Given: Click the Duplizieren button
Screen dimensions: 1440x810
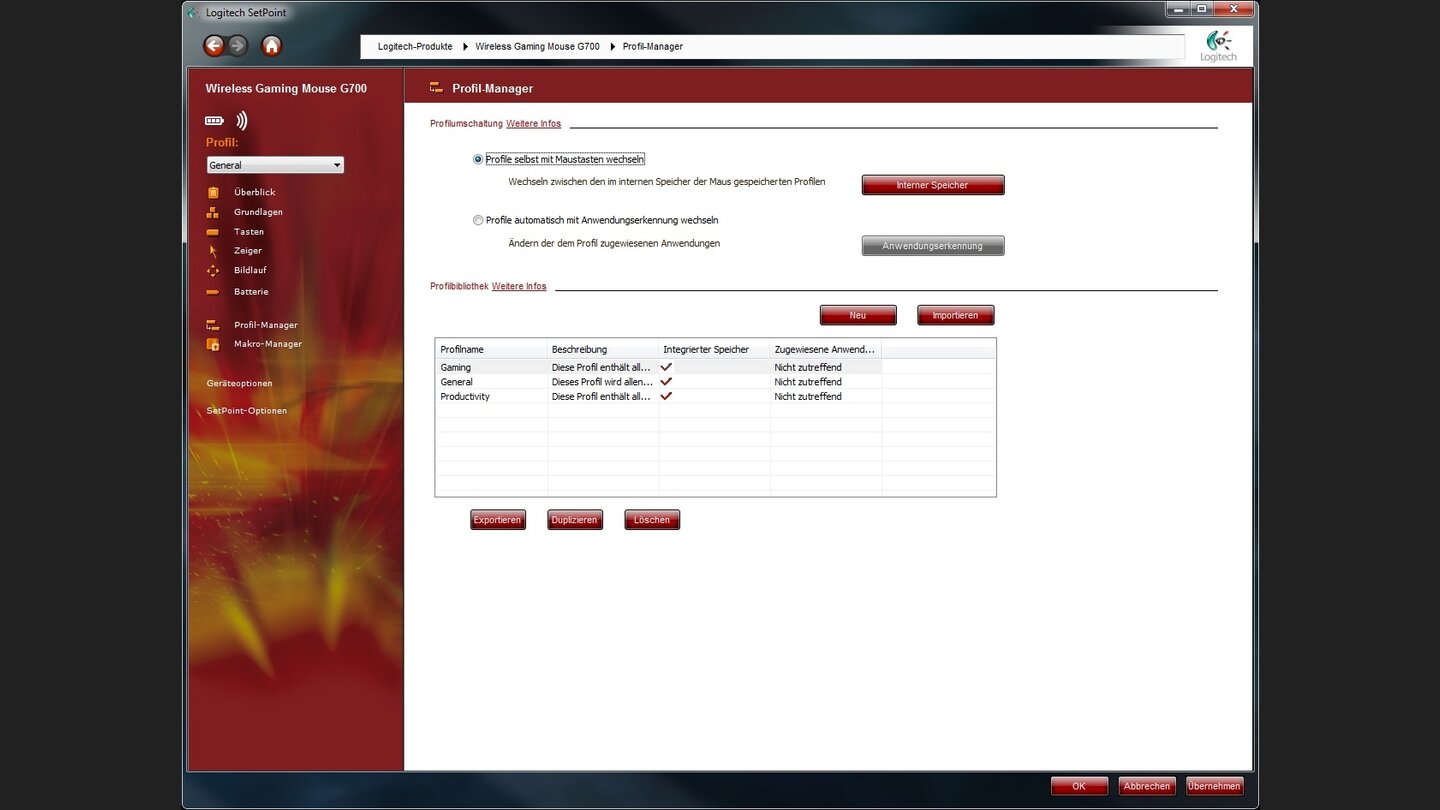Looking at the screenshot, I should pyautogui.click(x=575, y=520).
